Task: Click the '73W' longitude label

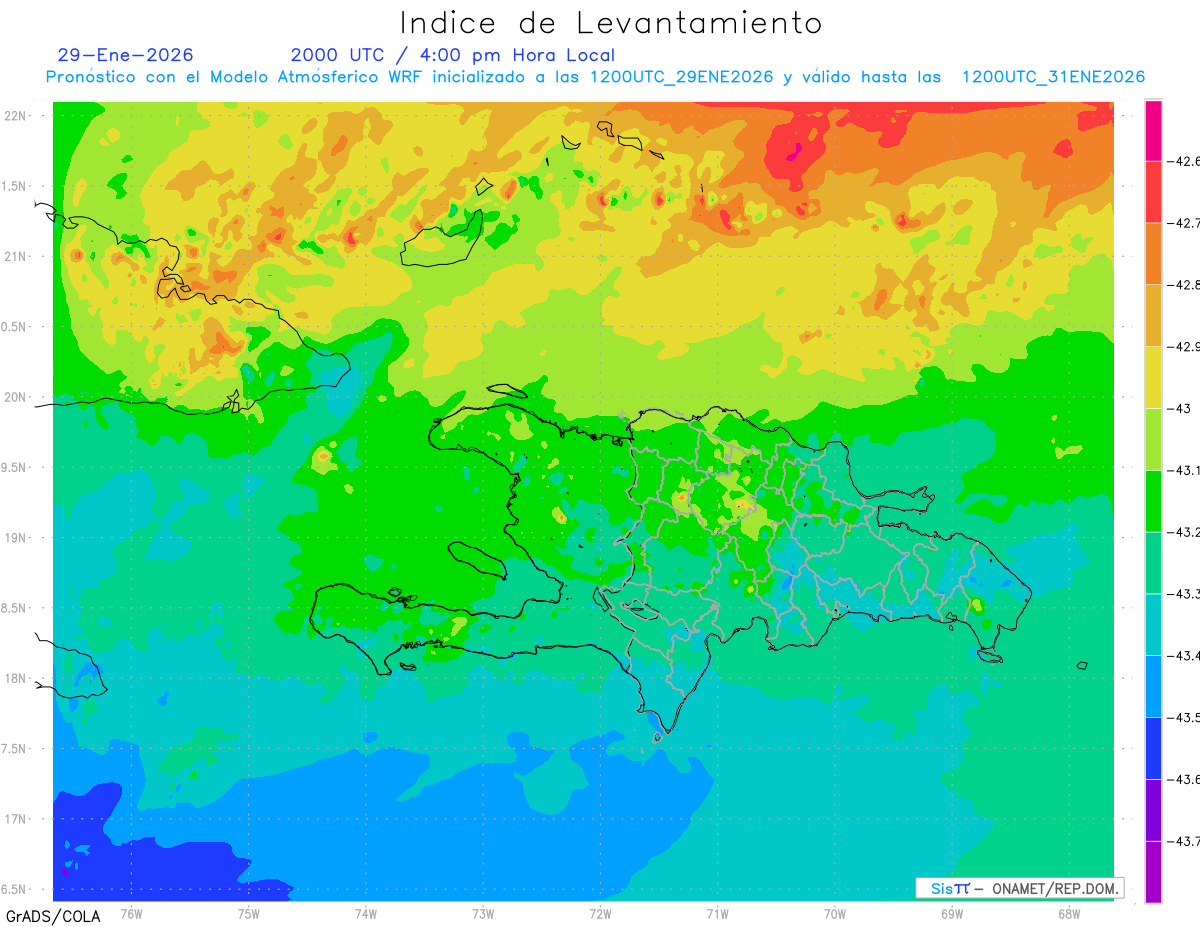Action: [x=483, y=914]
